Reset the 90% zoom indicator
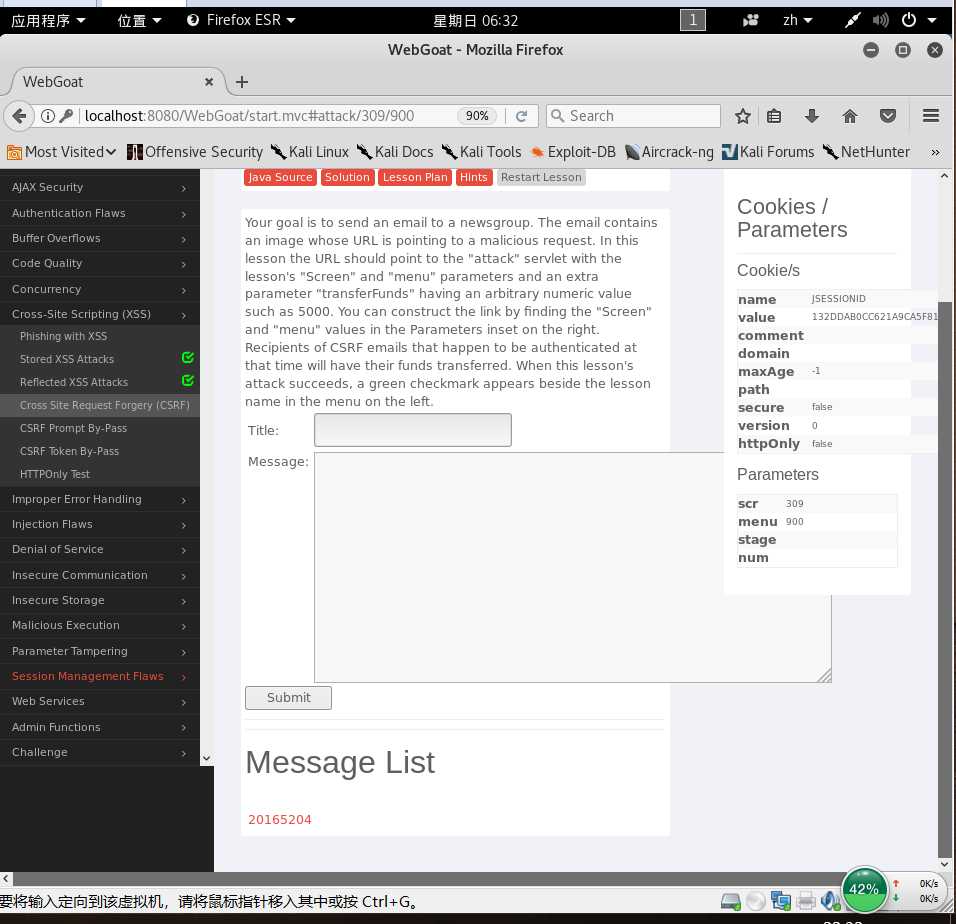Image resolution: width=956 pixels, height=924 pixels. tap(476, 116)
